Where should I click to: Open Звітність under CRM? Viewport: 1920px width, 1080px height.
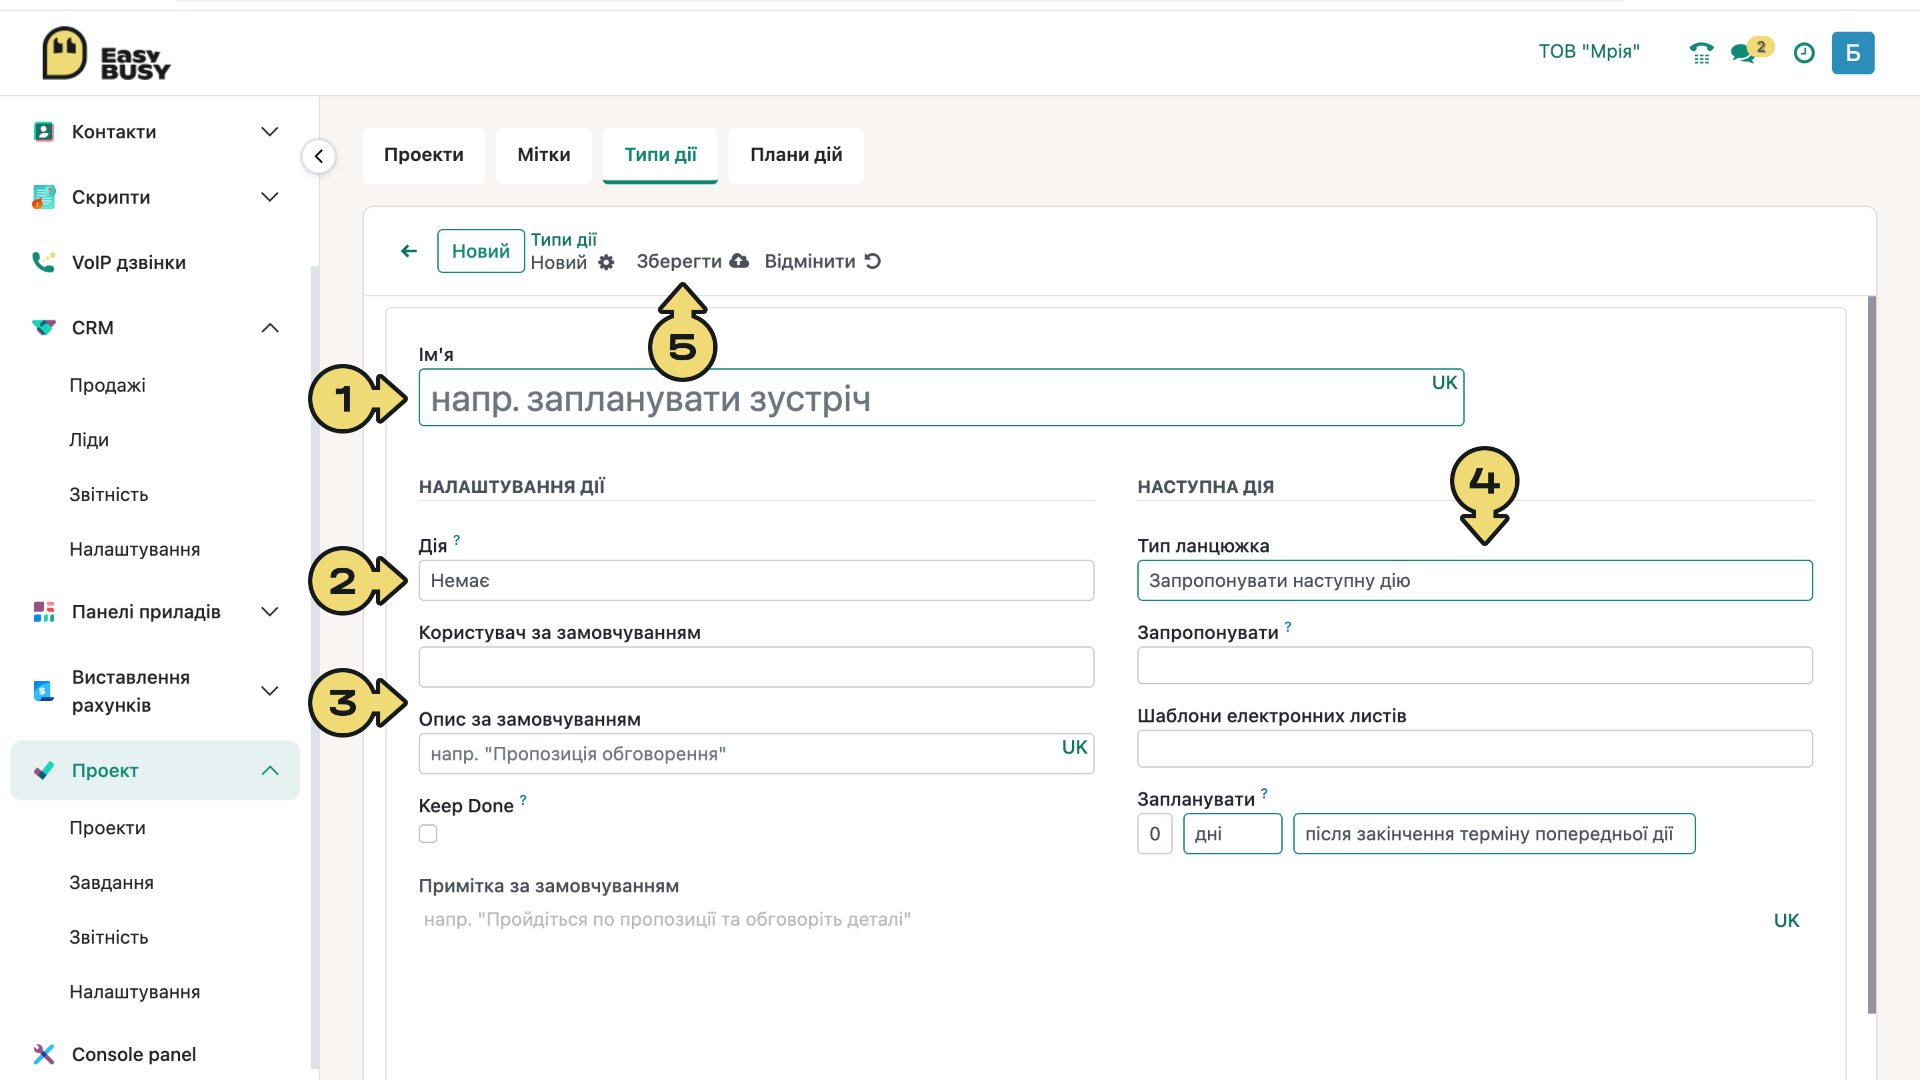coord(109,495)
